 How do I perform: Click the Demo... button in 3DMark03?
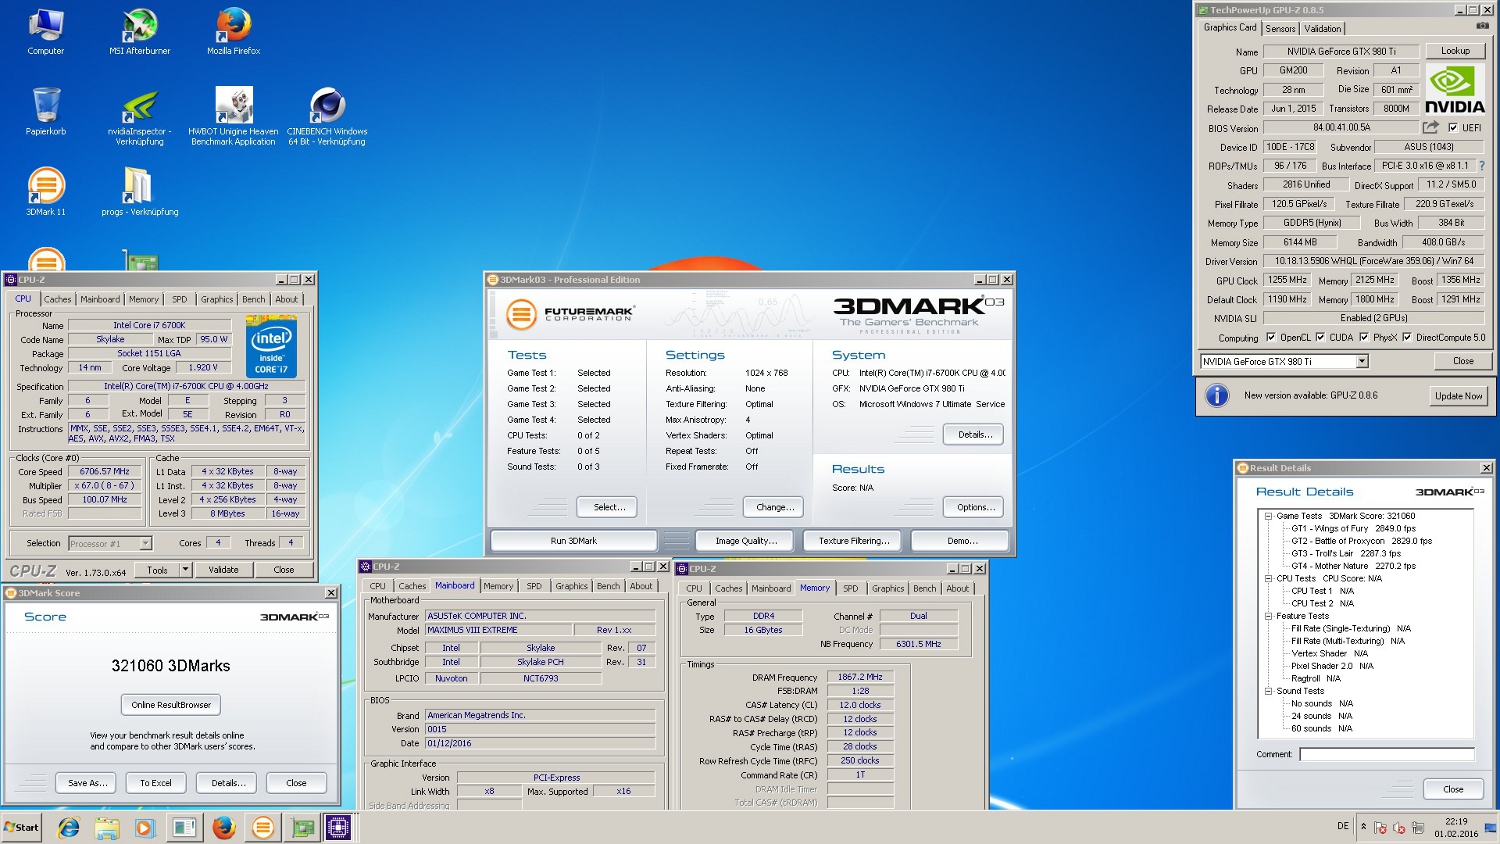pyautogui.click(x=962, y=541)
